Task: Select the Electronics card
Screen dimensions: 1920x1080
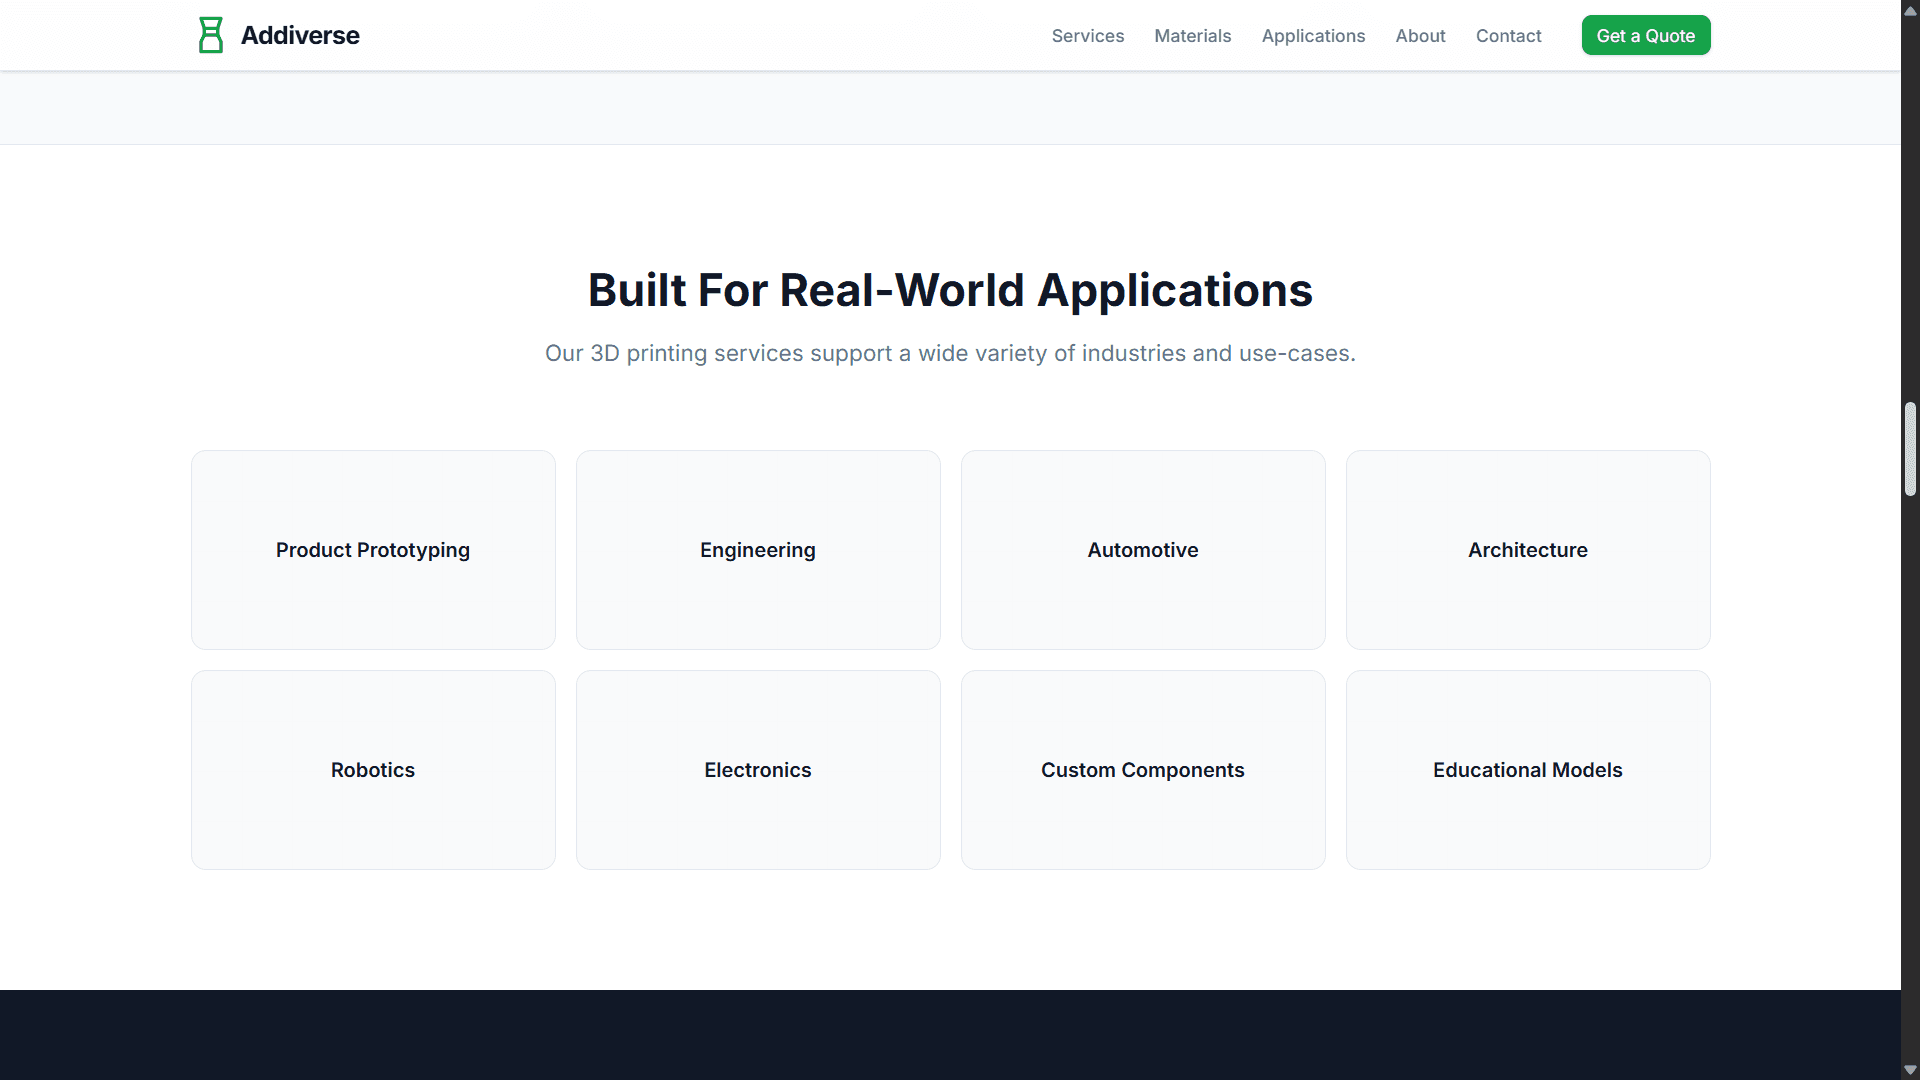Action: [x=758, y=770]
